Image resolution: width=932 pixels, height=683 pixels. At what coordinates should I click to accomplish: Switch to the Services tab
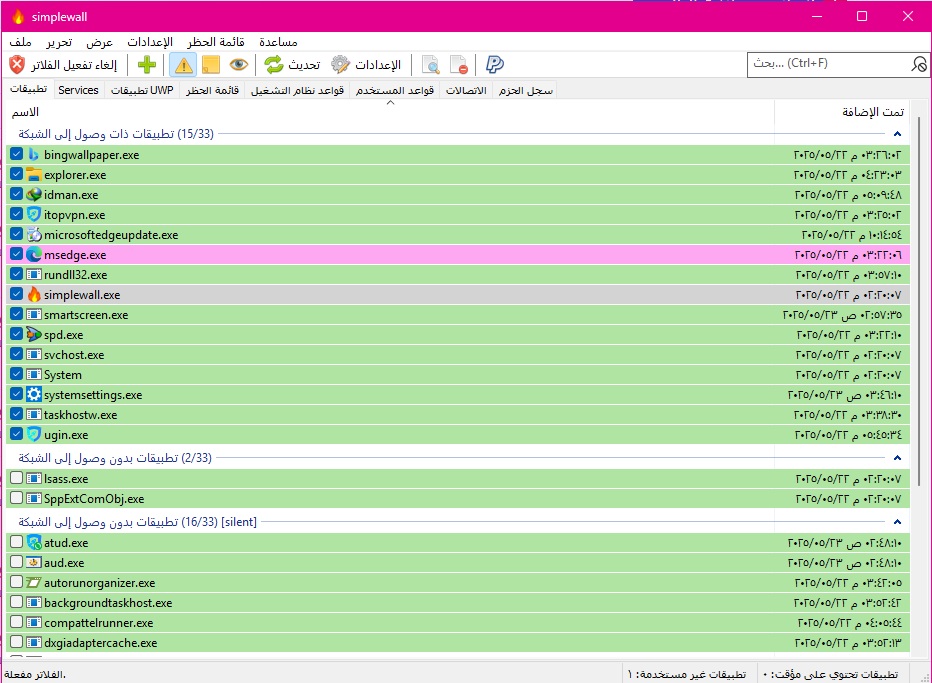click(x=78, y=90)
